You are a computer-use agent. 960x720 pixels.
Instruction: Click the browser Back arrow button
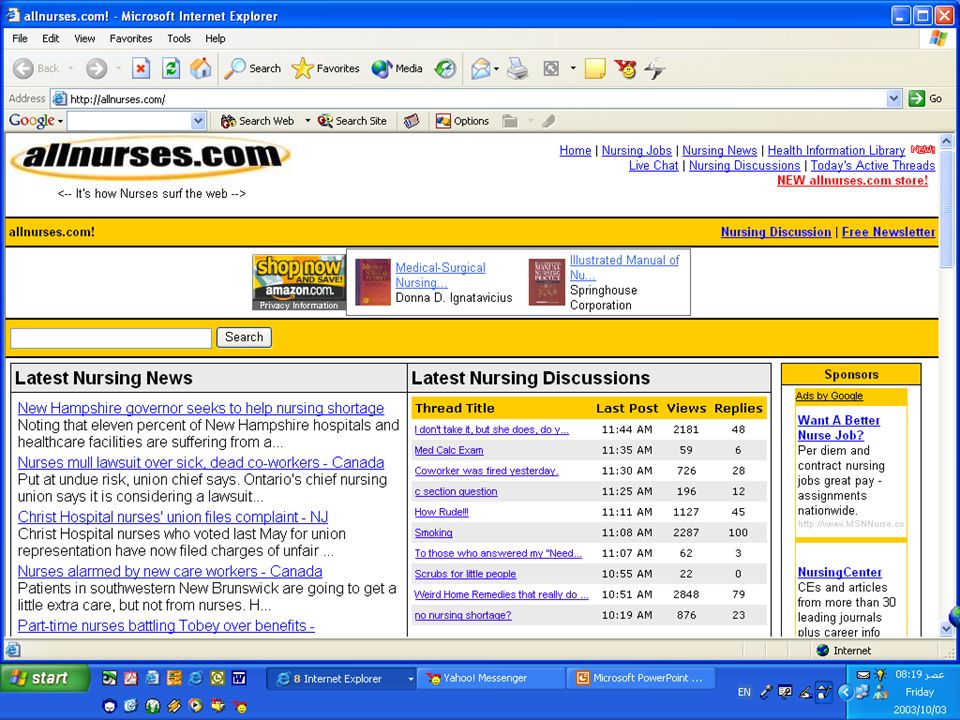36,69
